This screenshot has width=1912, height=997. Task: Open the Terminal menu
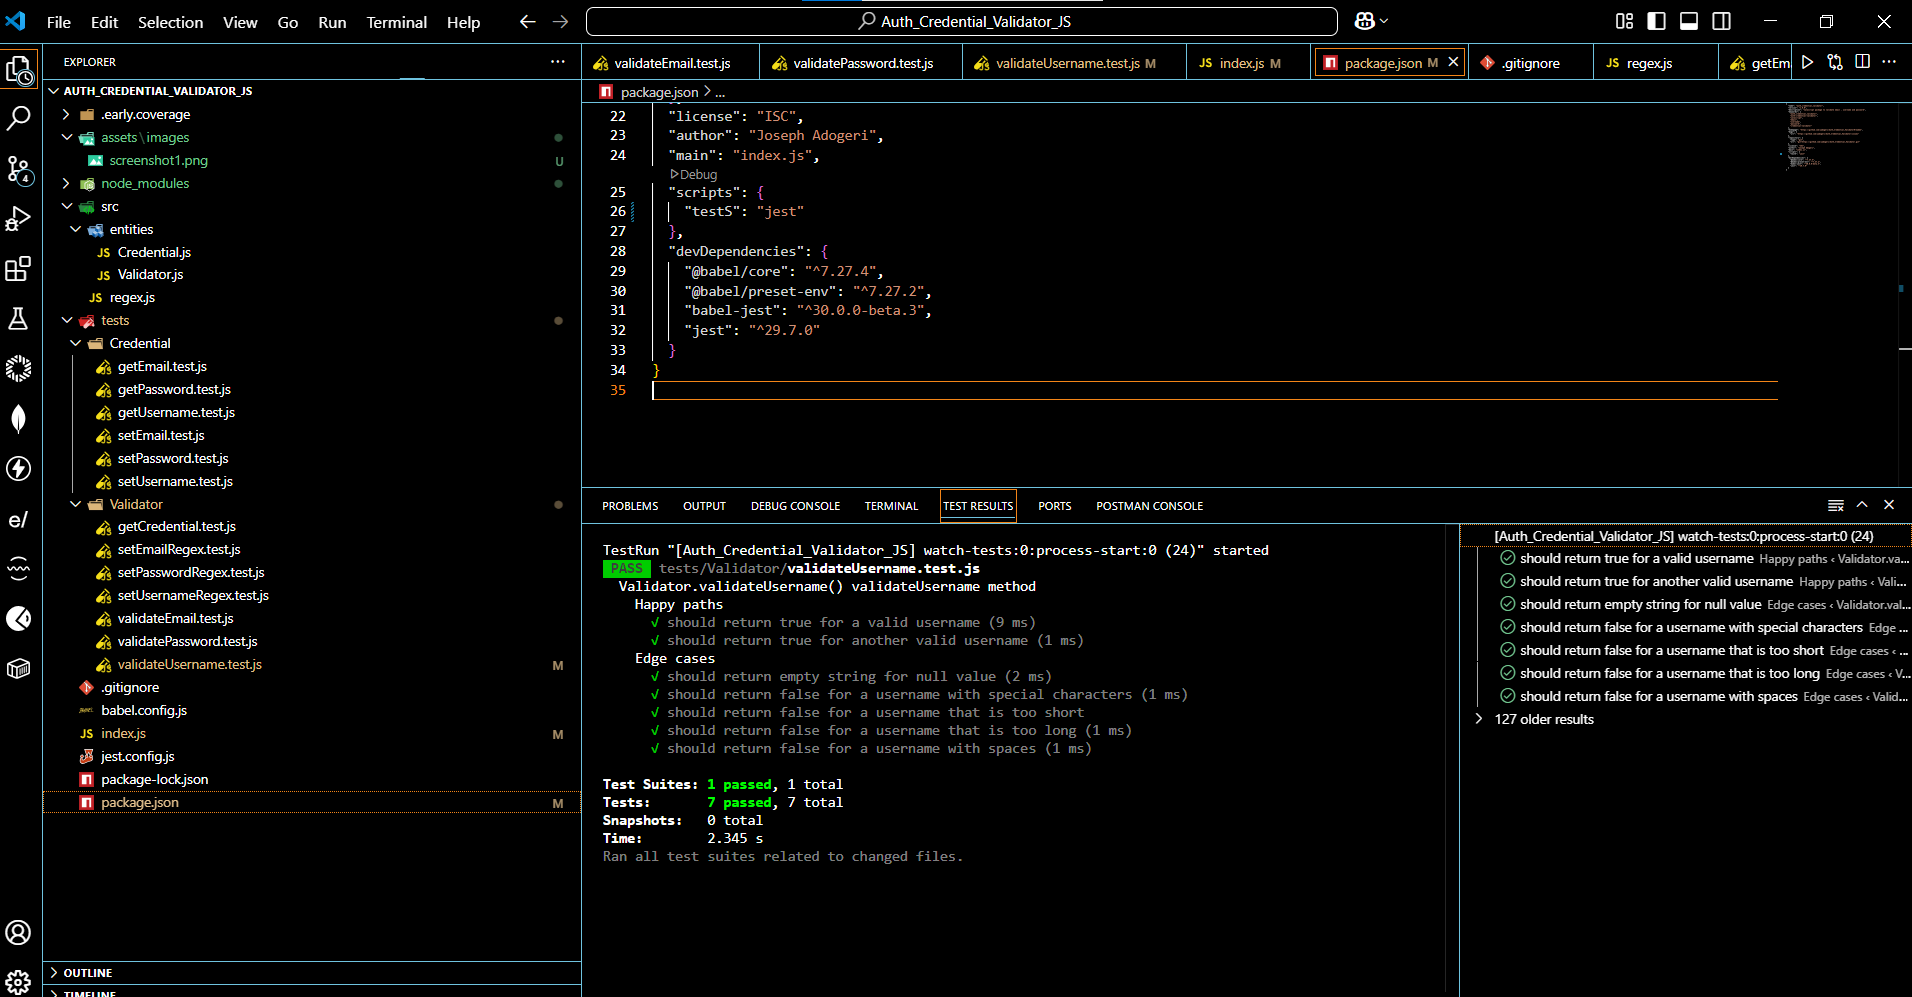tap(396, 22)
